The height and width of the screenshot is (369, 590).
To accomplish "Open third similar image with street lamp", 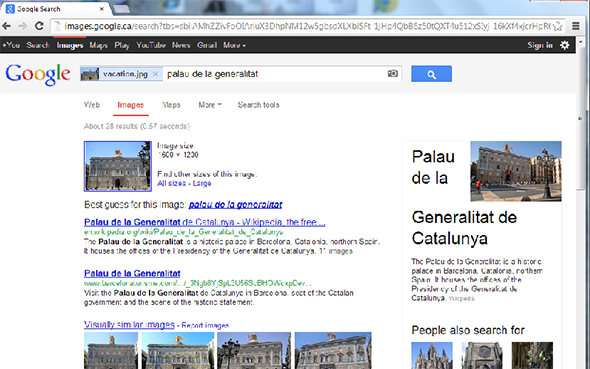I will [x=254, y=350].
